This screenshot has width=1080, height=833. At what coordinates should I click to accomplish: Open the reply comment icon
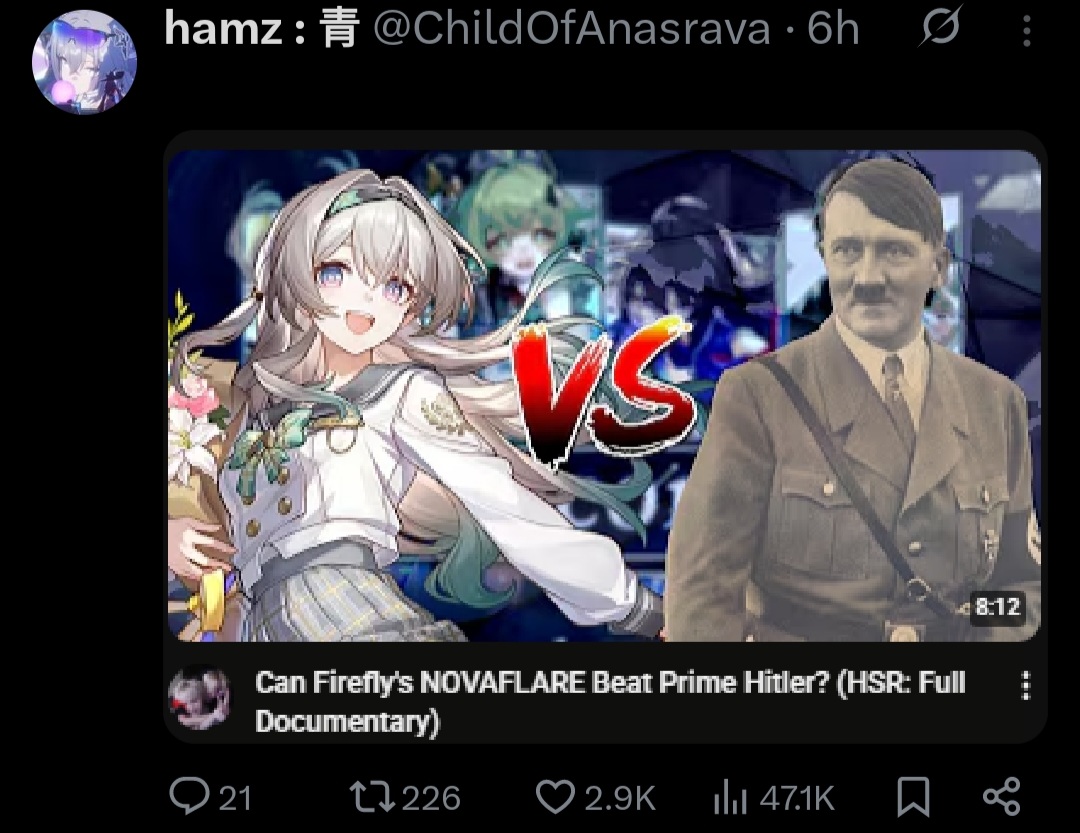pyautogui.click(x=189, y=796)
